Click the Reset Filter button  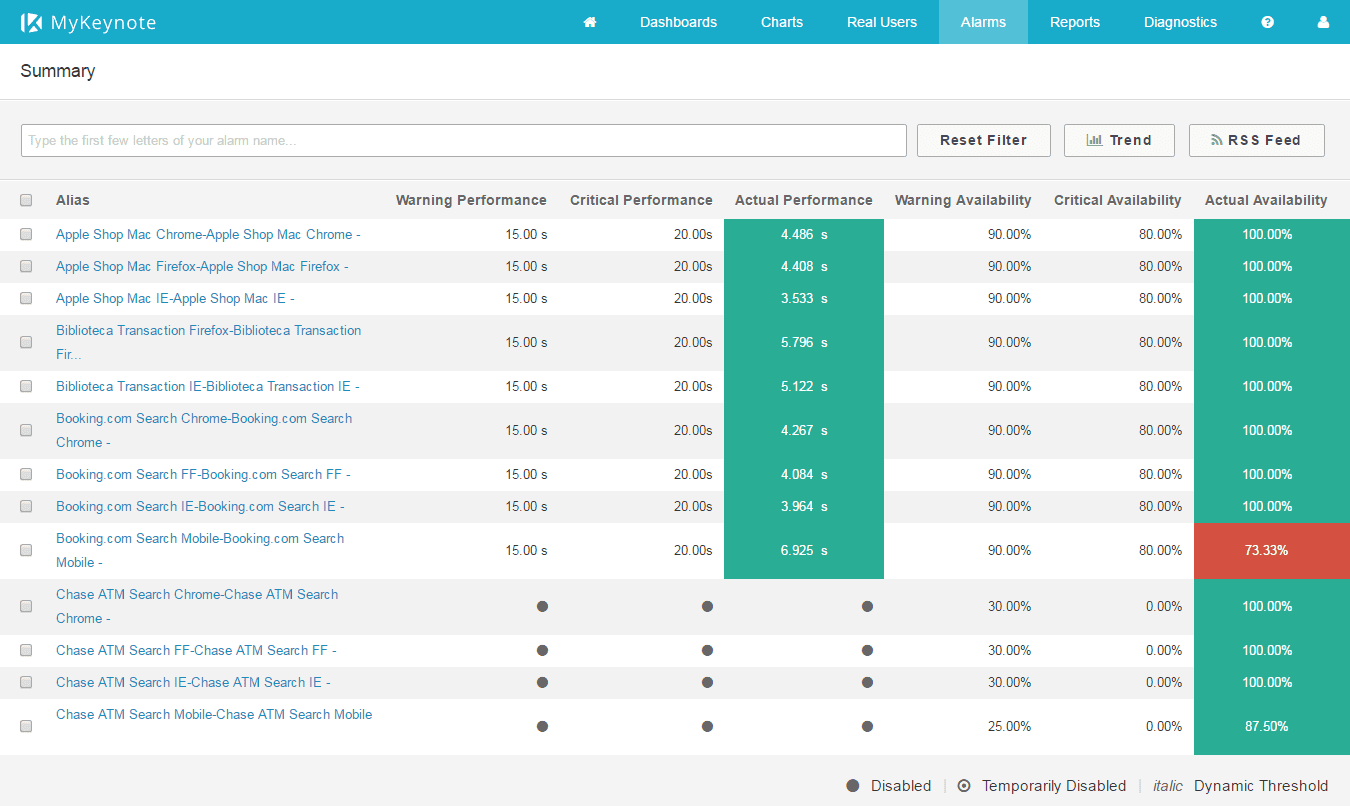983,140
